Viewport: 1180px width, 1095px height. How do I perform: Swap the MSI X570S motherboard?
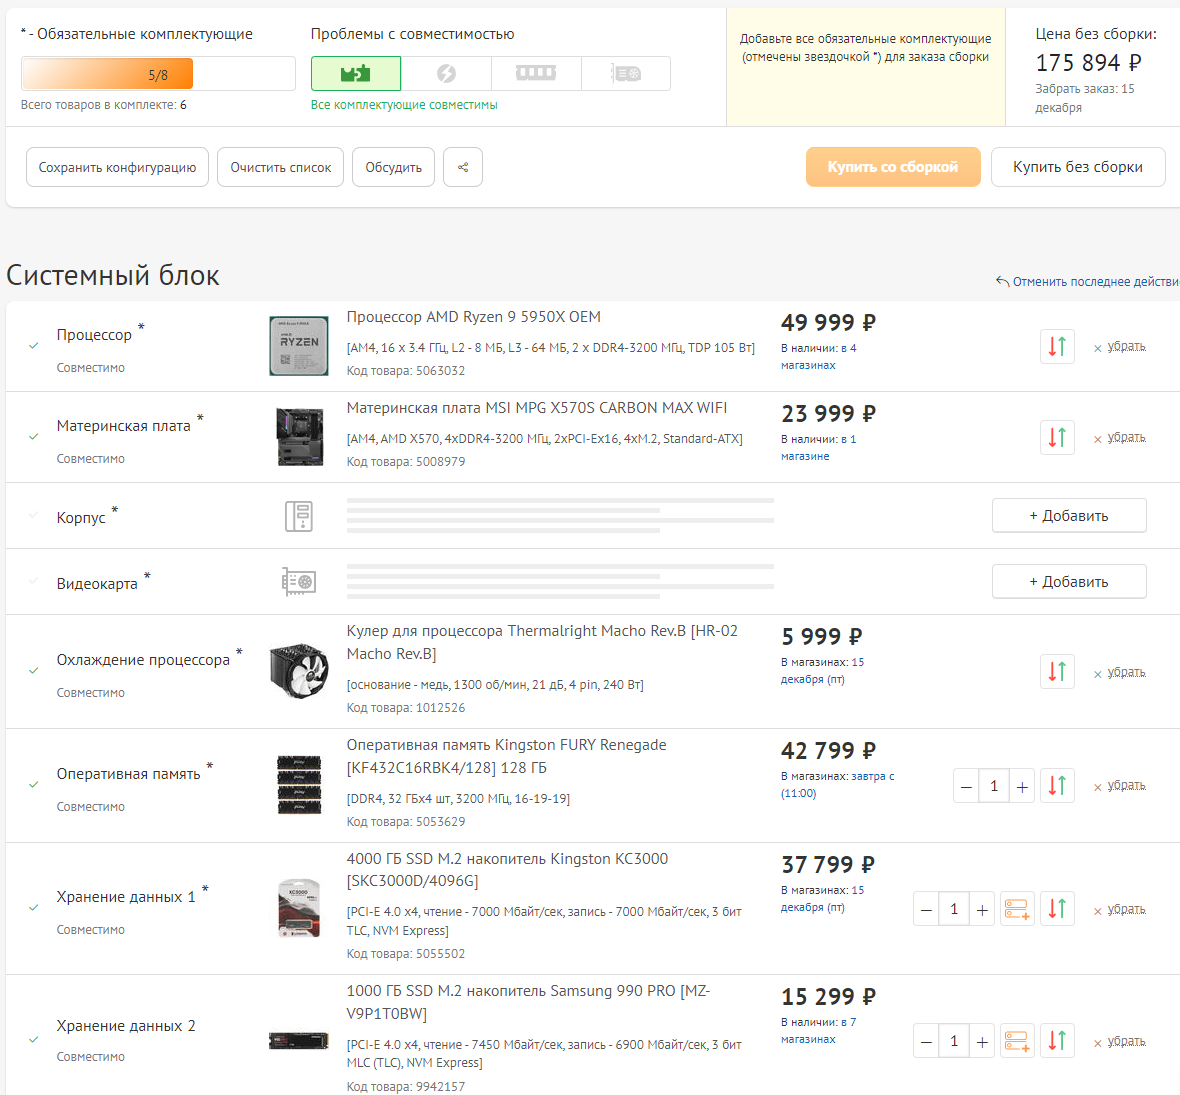click(x=1057, y=438)
